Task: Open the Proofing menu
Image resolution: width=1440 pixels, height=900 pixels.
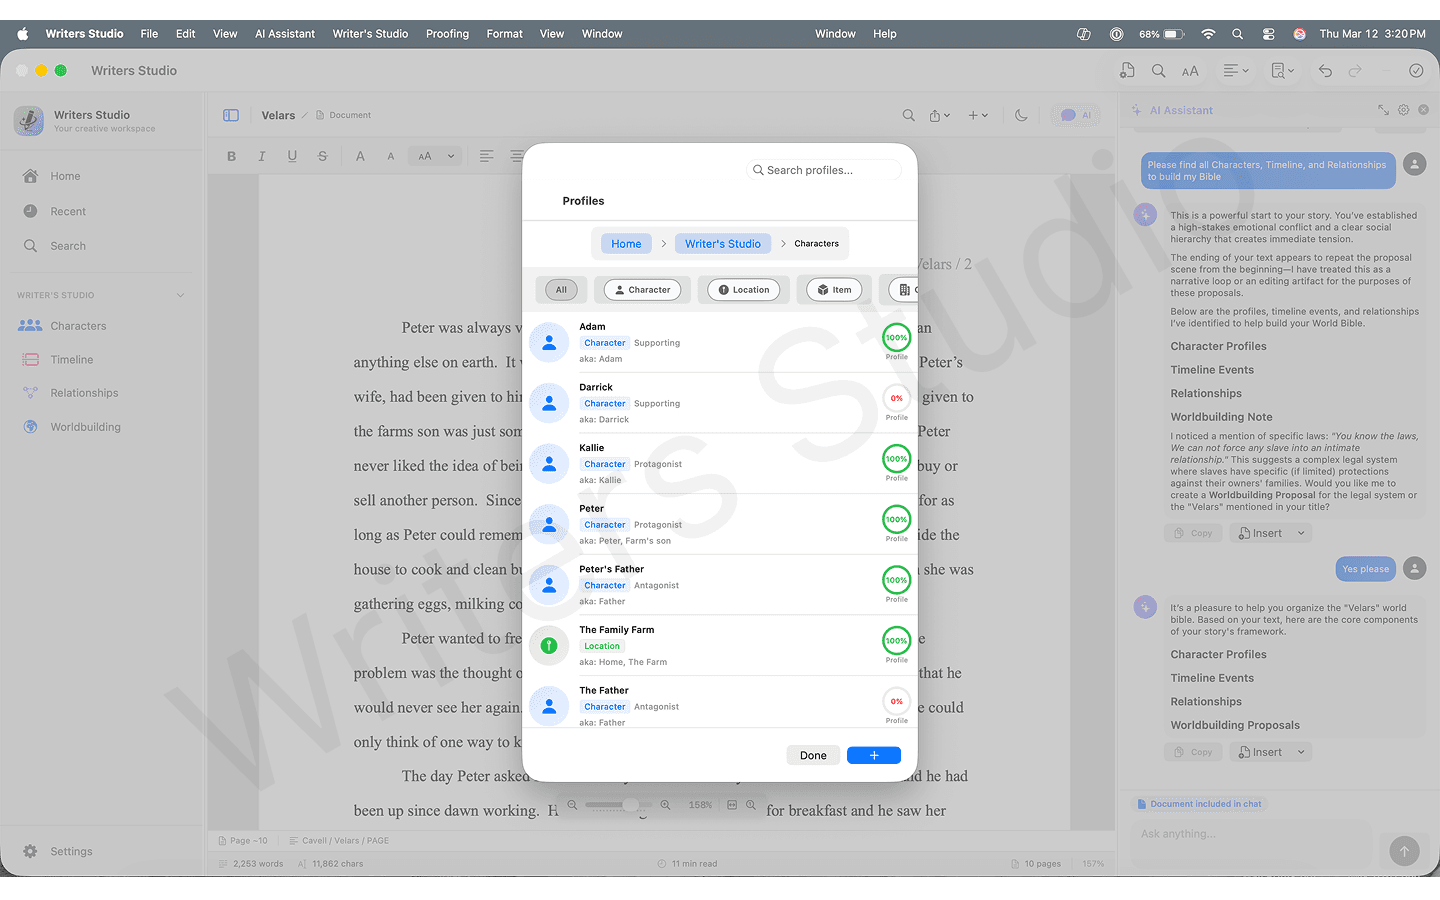Action: click(447, 34)
